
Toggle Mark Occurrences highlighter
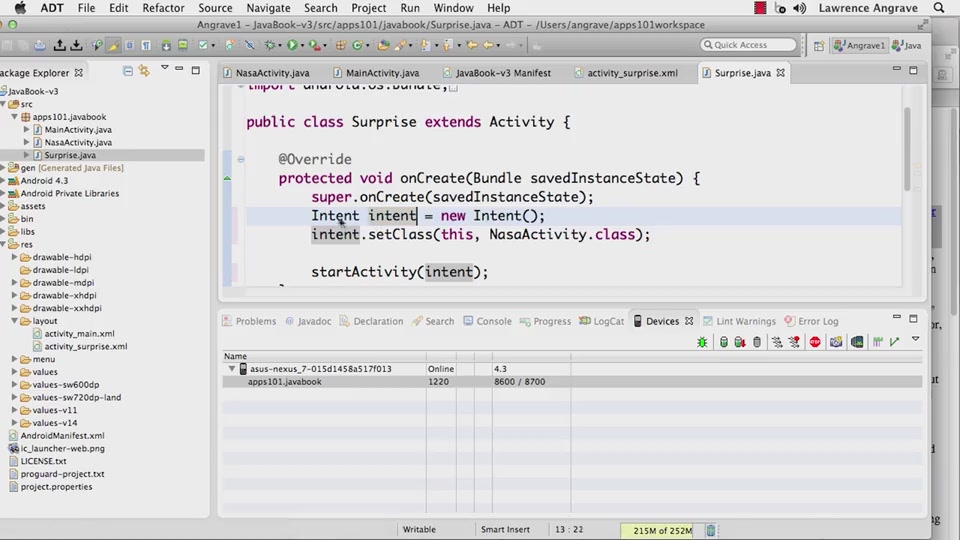pyautogui.click(x=113, y=45)
